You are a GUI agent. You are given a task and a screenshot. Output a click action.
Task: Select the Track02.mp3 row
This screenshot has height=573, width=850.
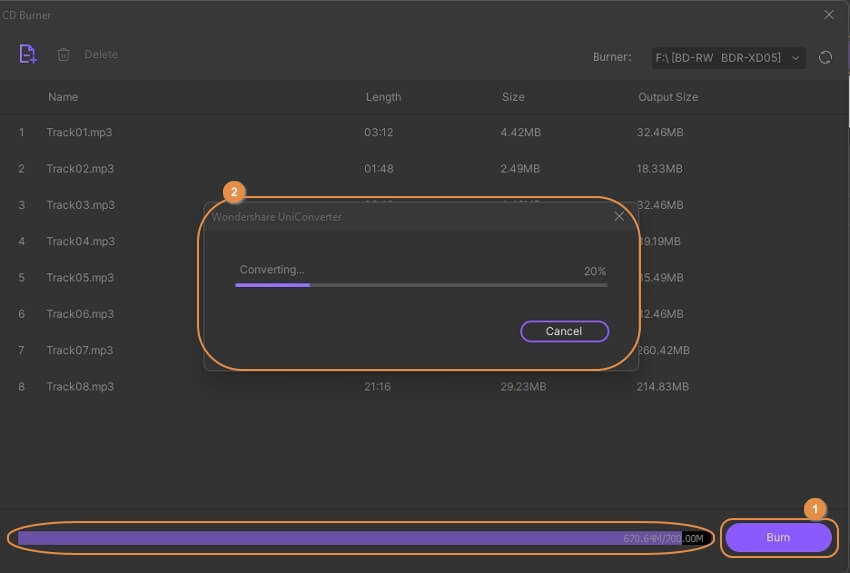pyautogui.click(x=80, y=169)
